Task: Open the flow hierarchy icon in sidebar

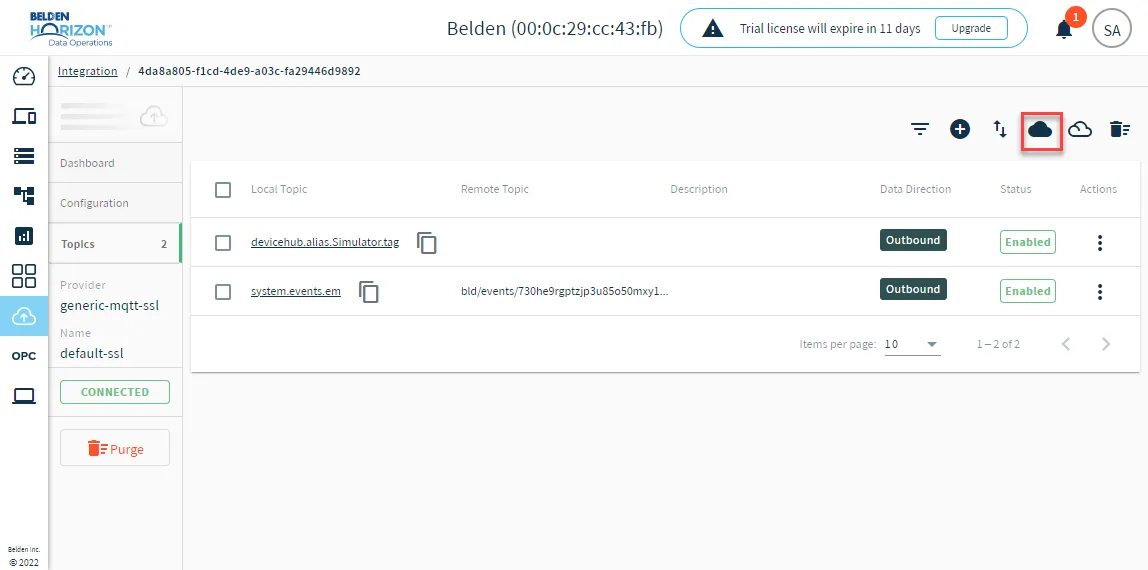Action: [x=24, y=195]
